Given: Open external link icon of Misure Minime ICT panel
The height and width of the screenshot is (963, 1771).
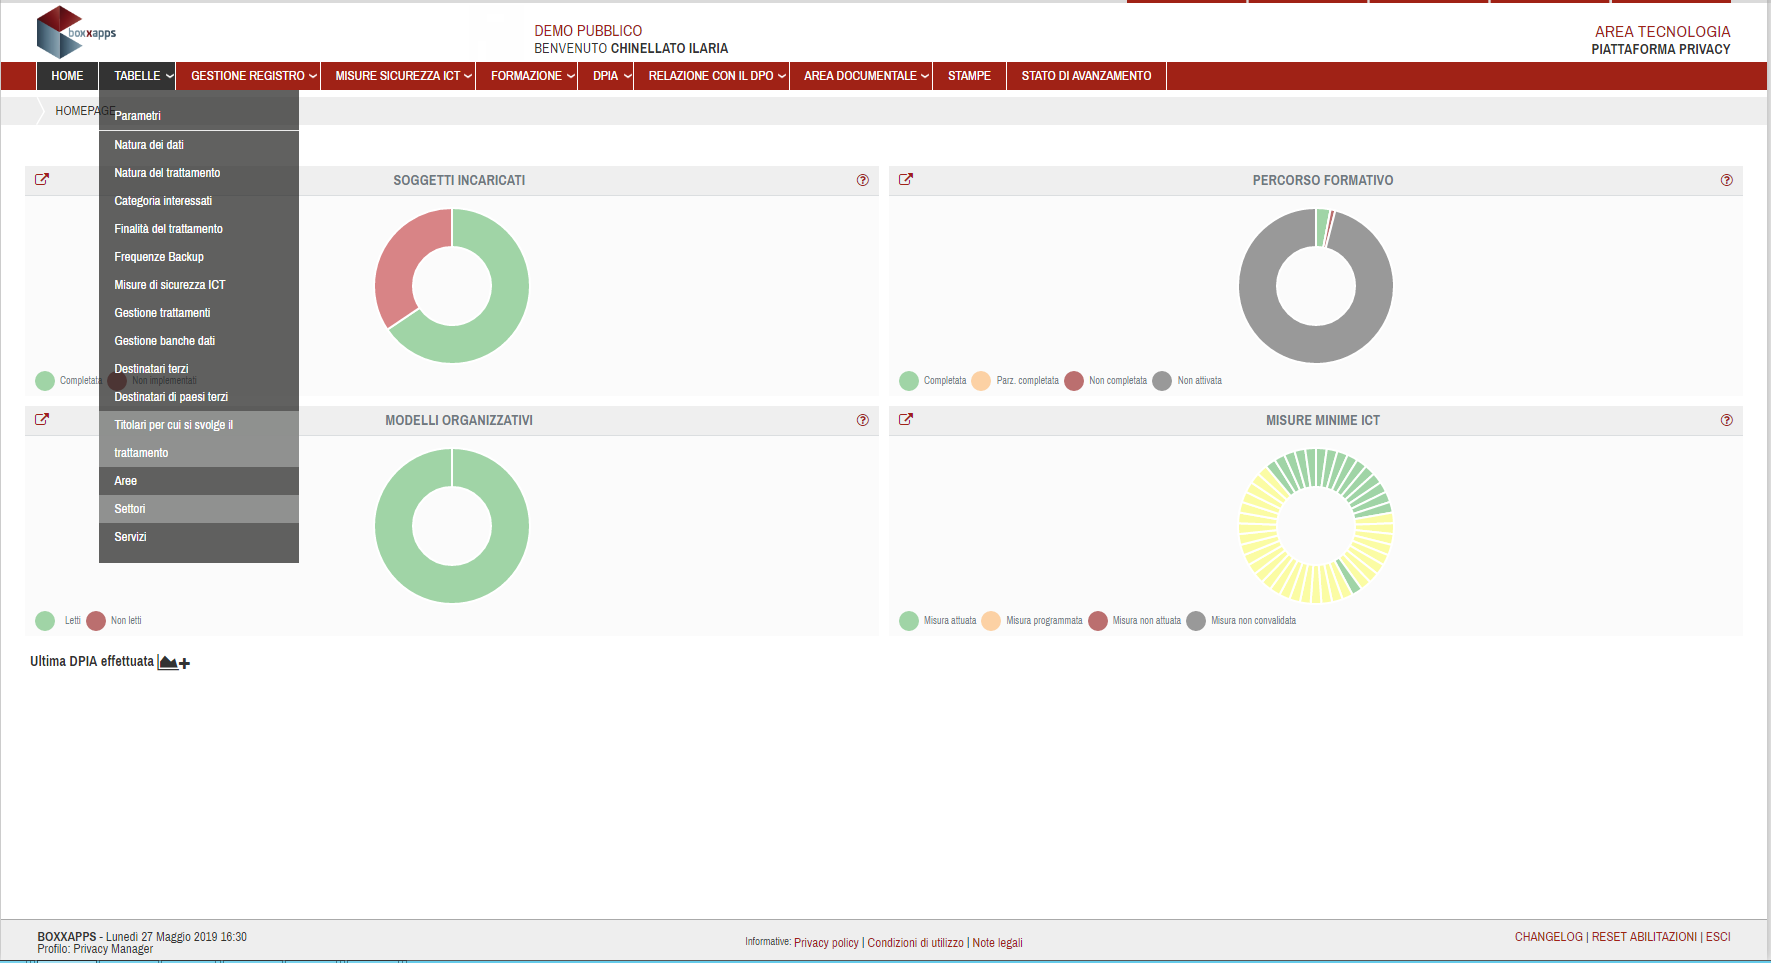Looking at the screenshot, I should 906,420.
